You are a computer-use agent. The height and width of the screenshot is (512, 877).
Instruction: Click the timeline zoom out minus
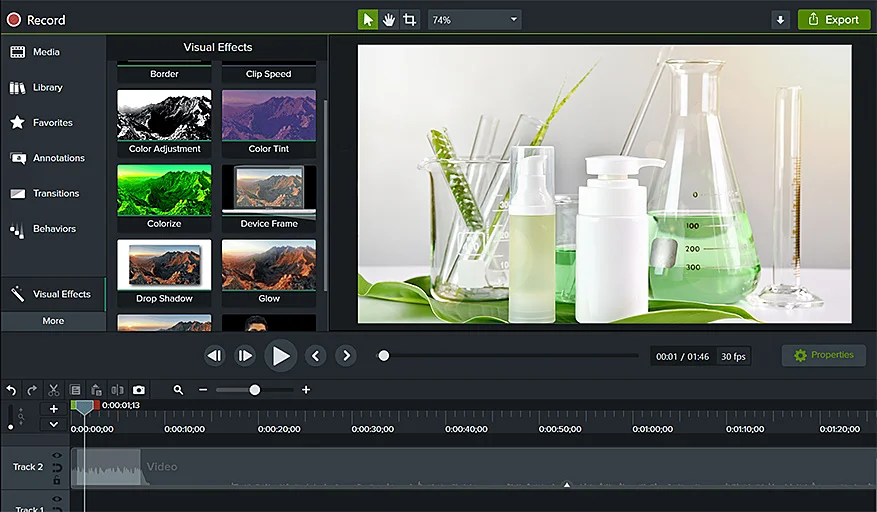click(203, 390)
